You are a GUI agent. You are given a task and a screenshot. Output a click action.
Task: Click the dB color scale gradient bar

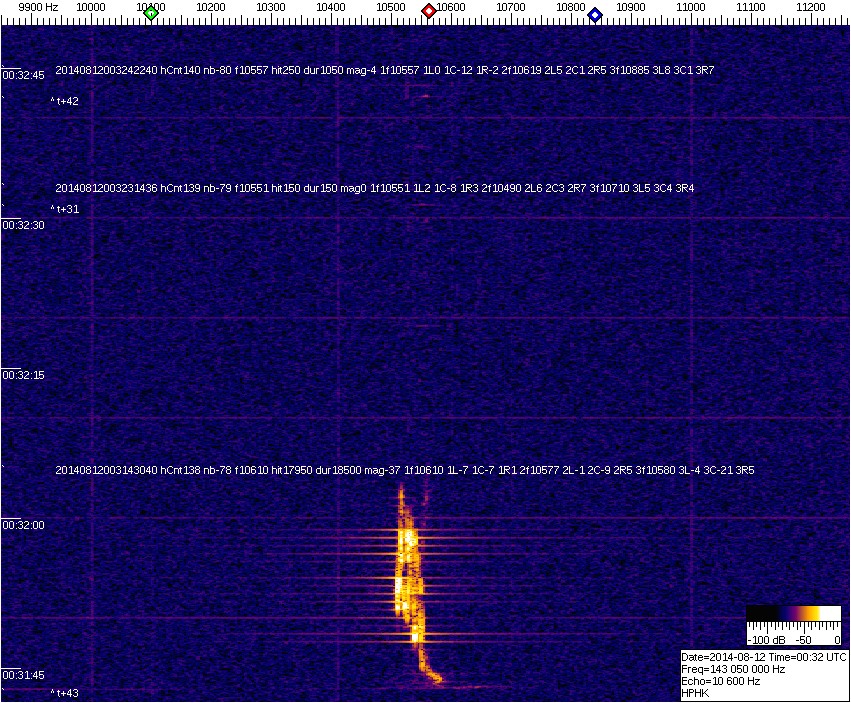[794, 614]
